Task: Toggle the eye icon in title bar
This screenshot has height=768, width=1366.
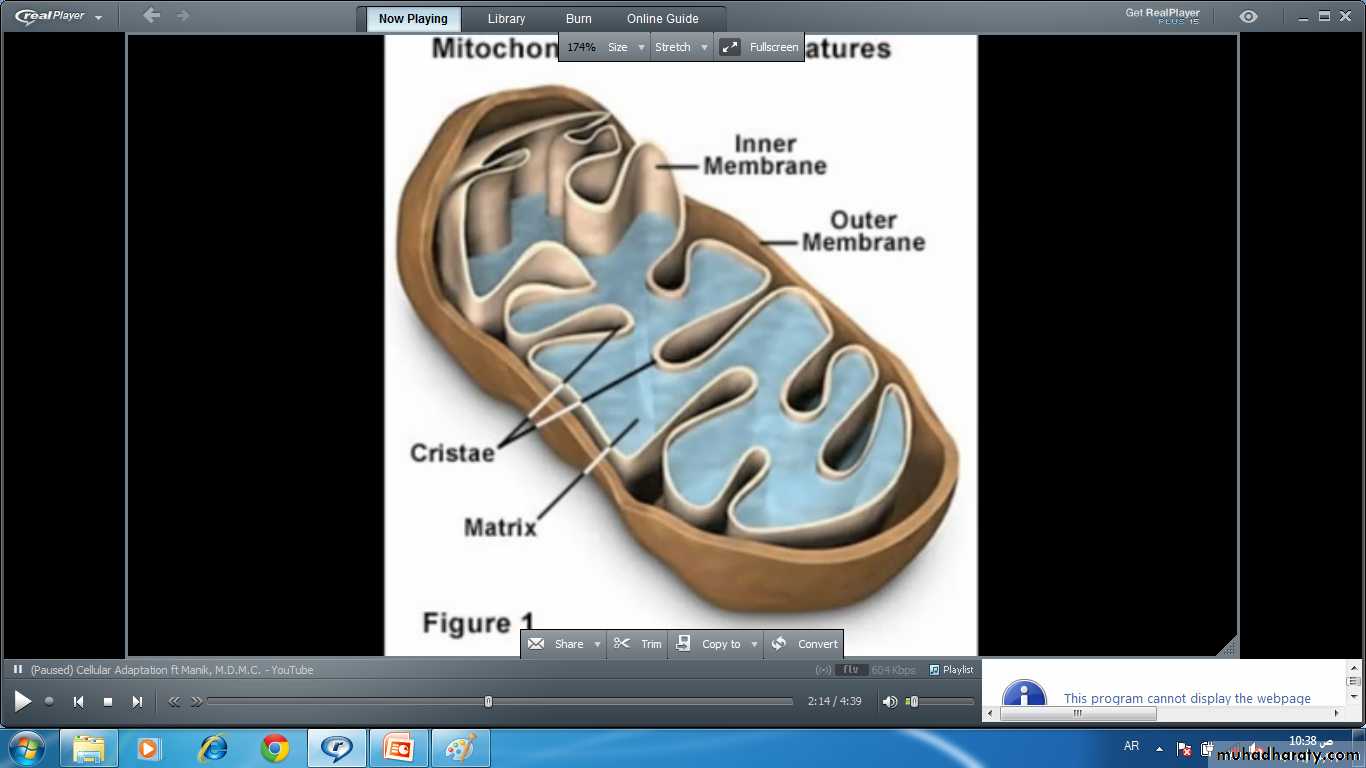Action: coord(1248,17)
